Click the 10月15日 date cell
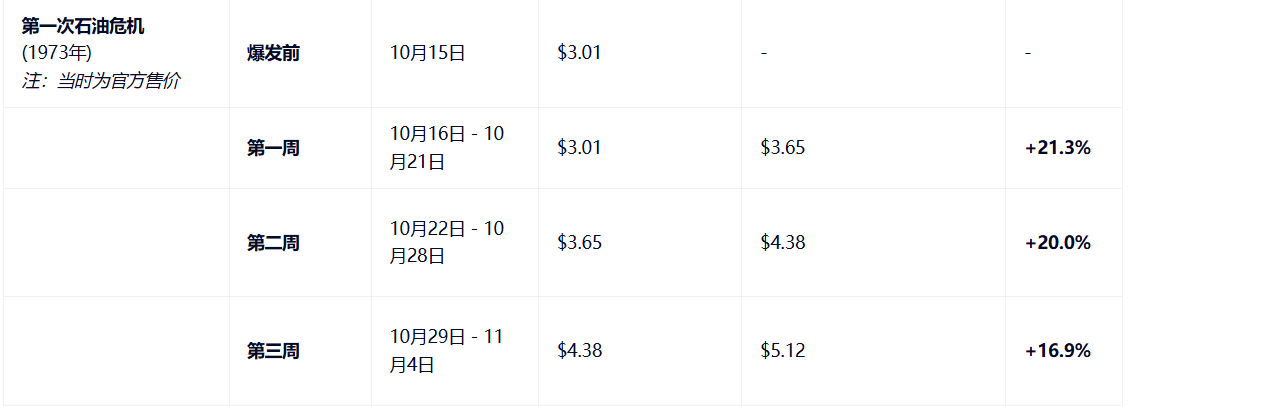The width and height of the screenshot is (1270, 406). [428, 53]
